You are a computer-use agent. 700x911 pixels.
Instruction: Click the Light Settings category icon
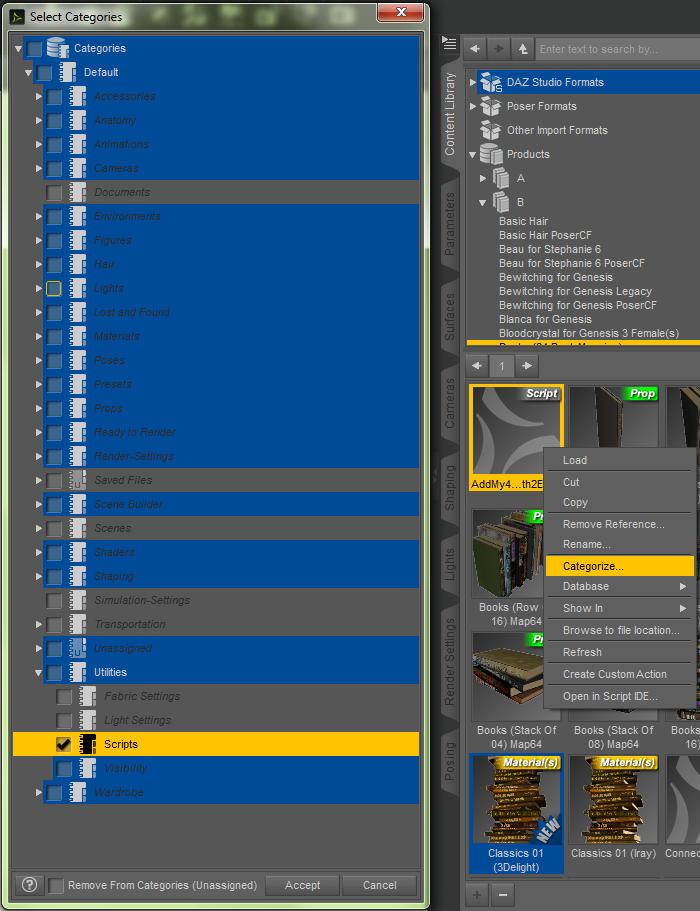click(88, 720)
